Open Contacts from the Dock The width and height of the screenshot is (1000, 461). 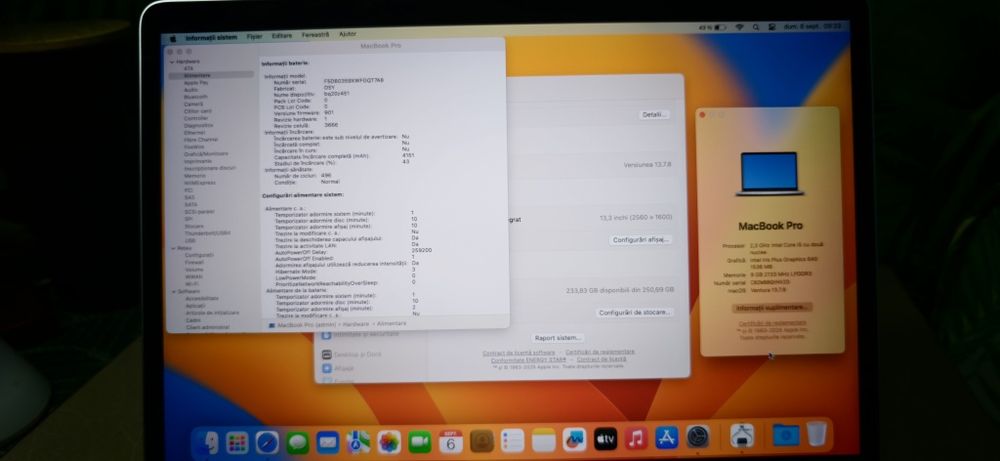482,441
